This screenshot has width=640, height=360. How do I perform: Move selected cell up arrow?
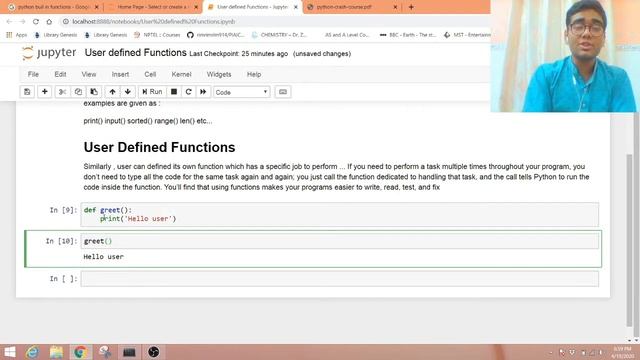point(112,92)
